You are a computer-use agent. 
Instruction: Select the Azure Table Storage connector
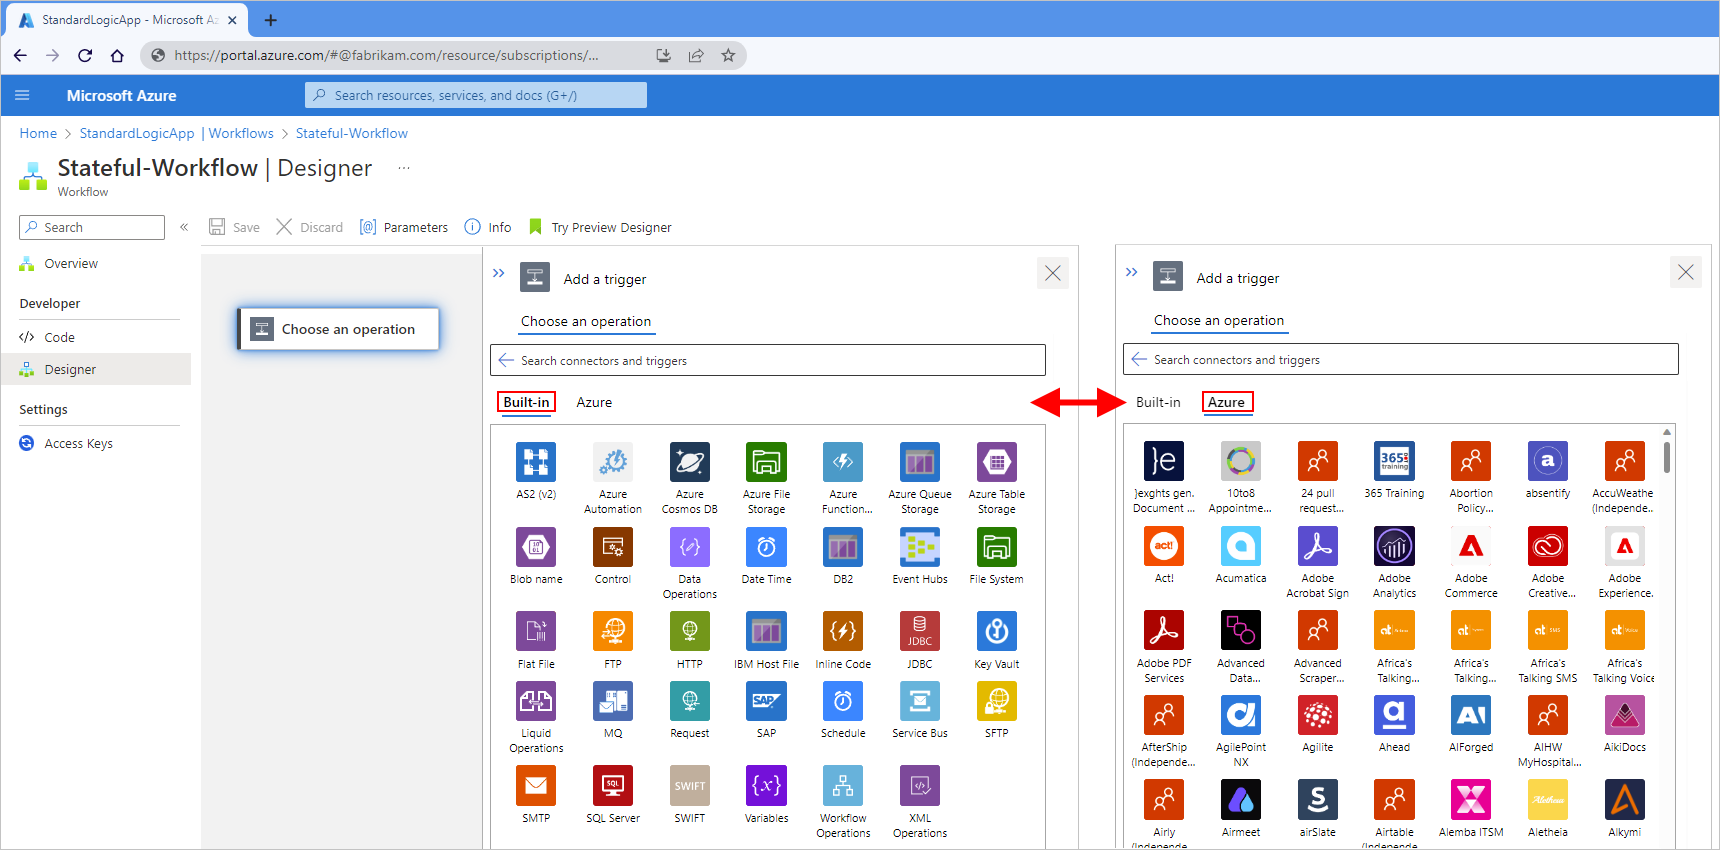(x=997, y=462)
